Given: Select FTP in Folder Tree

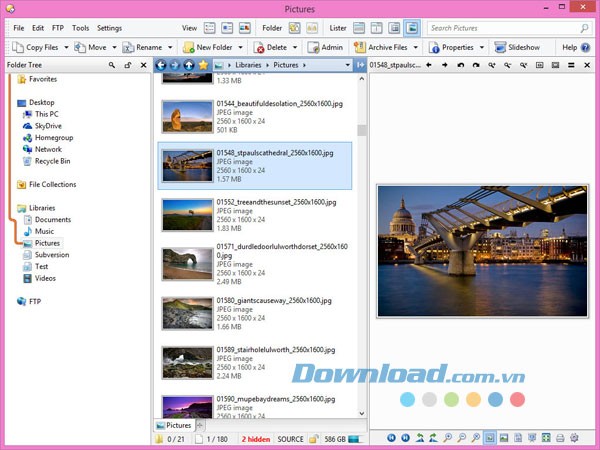Looking at the screenshot, I should coord(29,302).
